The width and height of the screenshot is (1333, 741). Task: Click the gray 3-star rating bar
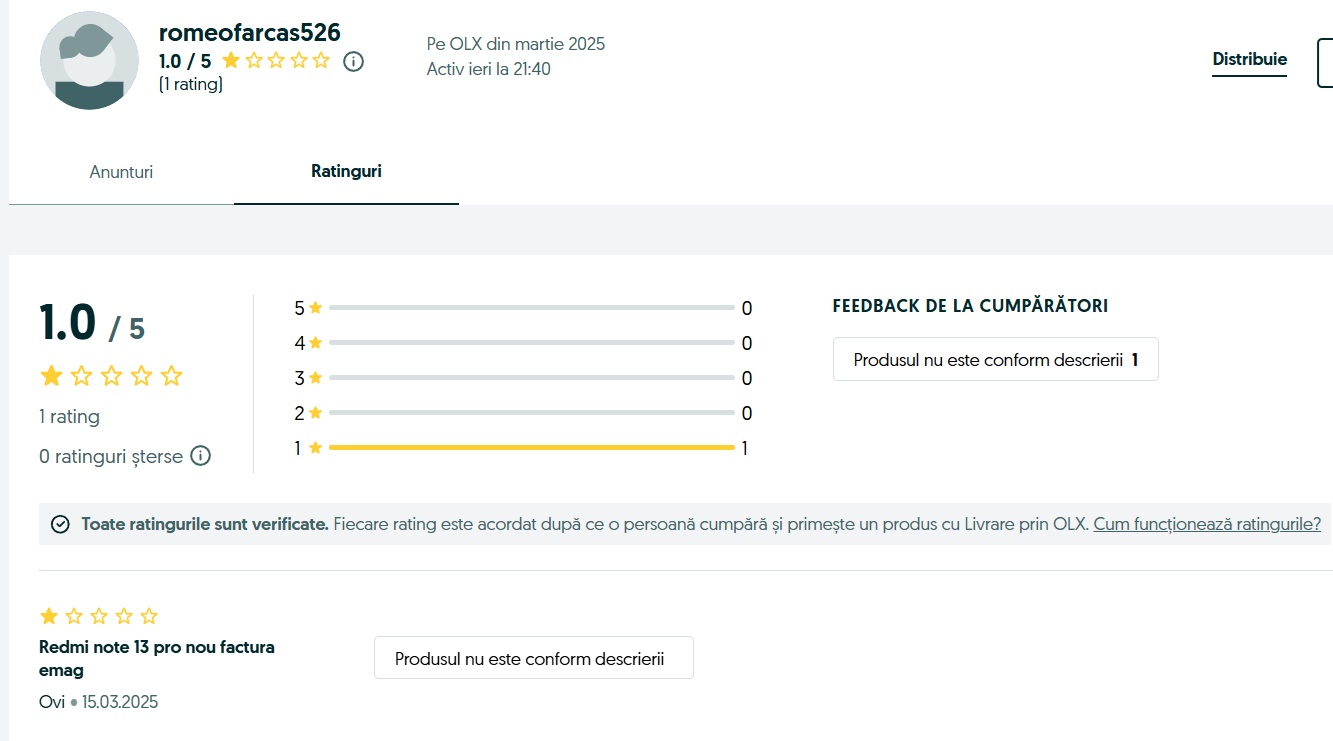coord(531,378)
